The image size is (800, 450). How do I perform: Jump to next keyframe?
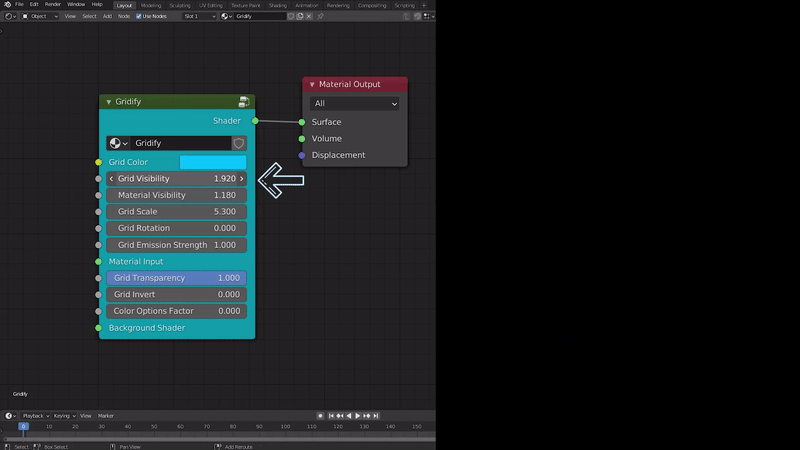pyautogui.click(x=367, y=416)
